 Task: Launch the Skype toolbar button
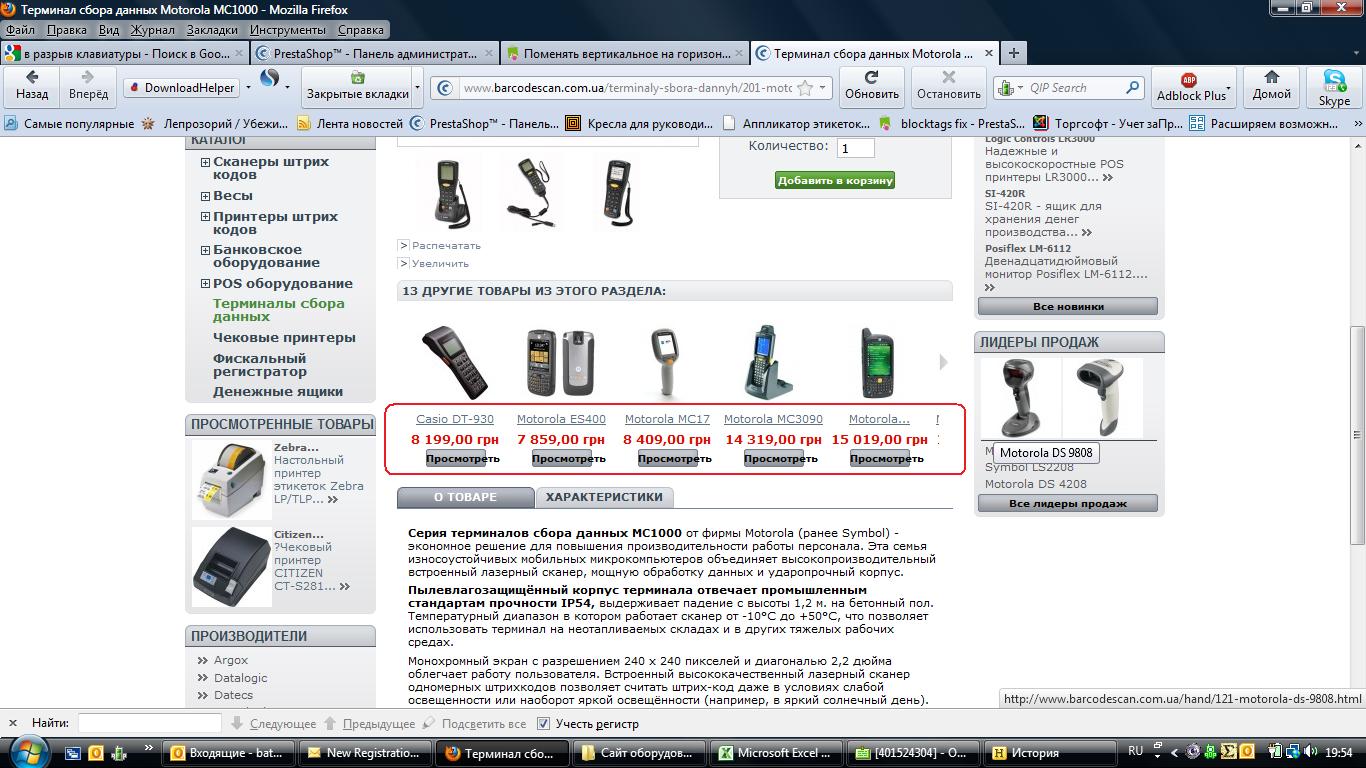pos(1334,86)
